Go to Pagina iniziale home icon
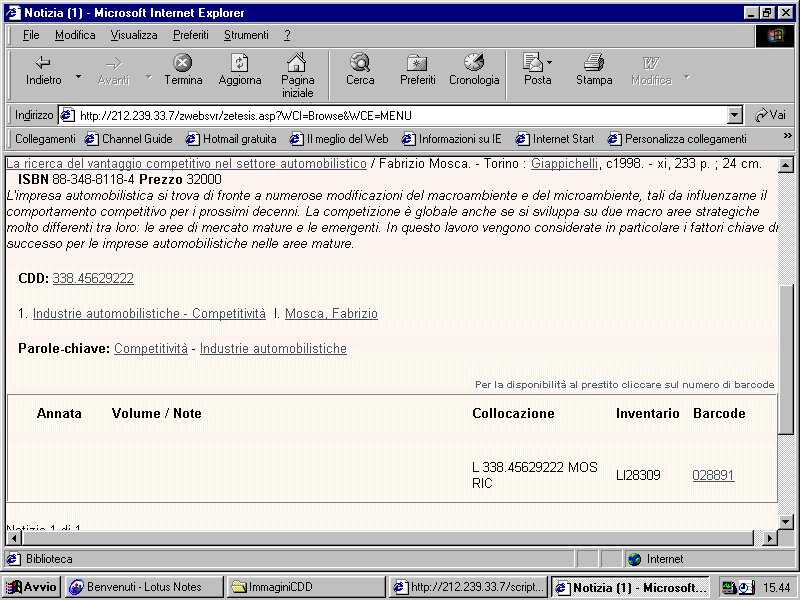 (x=297, y=64)
